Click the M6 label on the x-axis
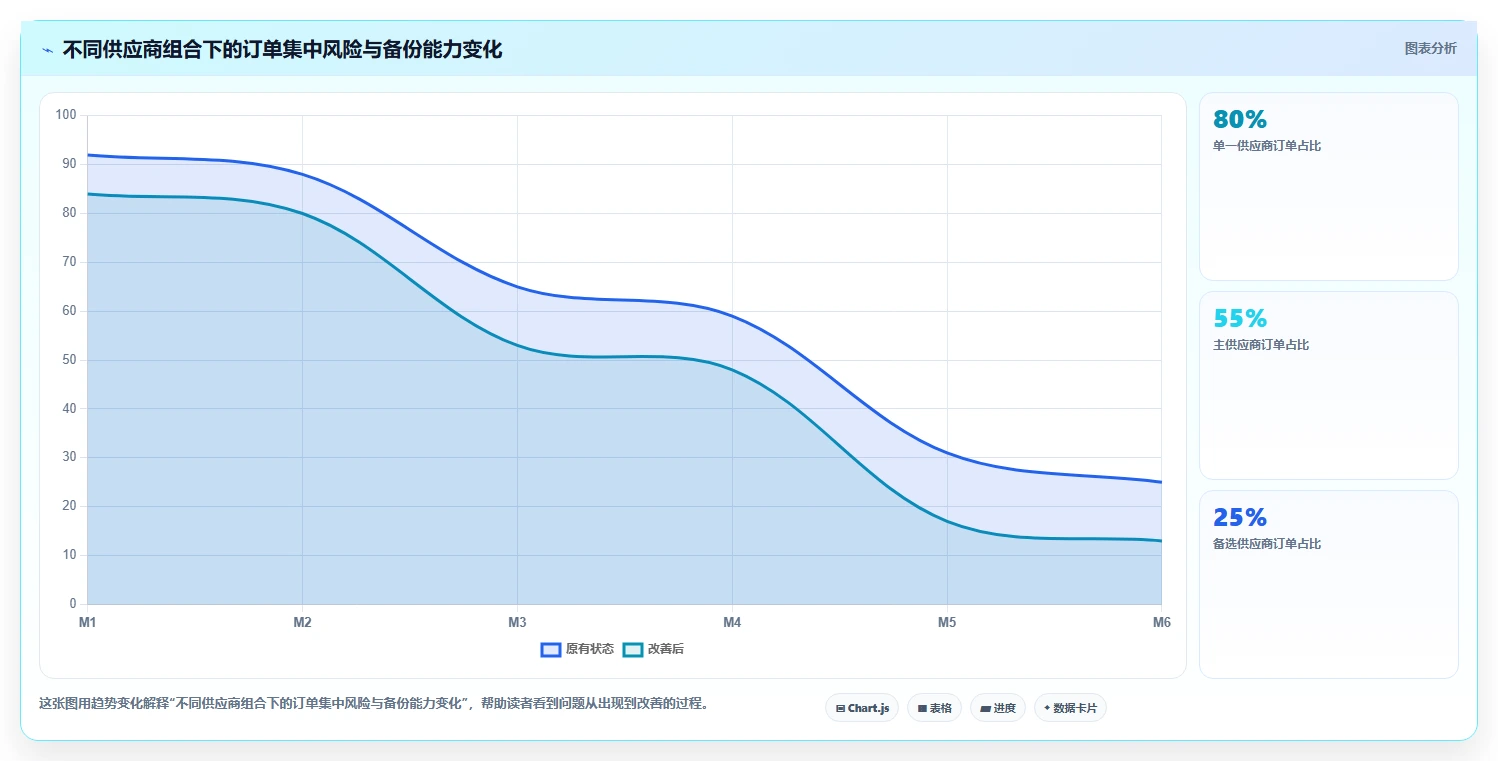This screenshot has height=761, width=1498. point(1161,622)
